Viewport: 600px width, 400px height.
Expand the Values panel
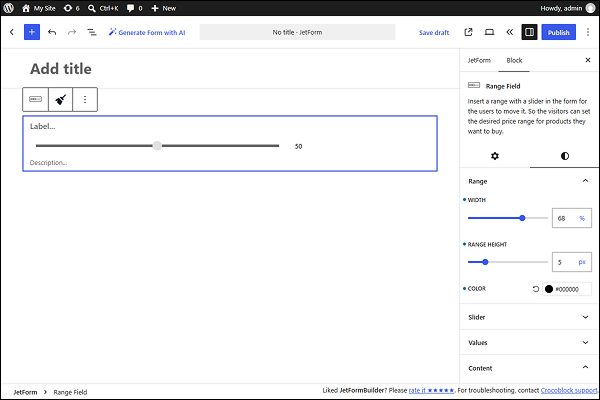[530, 343]
